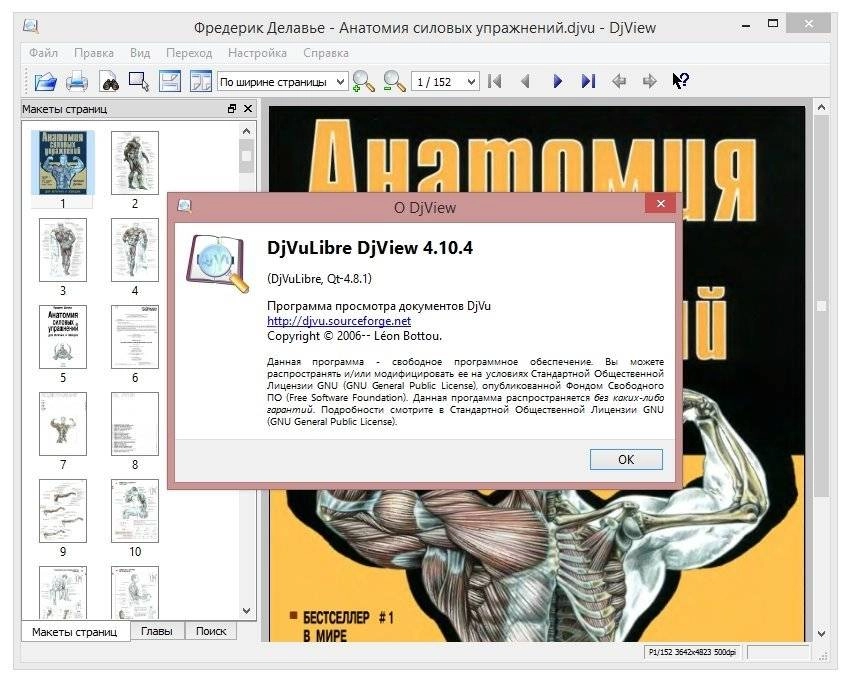Click the document view scrollbar handle
This screenshot has width=855, height=689.
[822, 306]
